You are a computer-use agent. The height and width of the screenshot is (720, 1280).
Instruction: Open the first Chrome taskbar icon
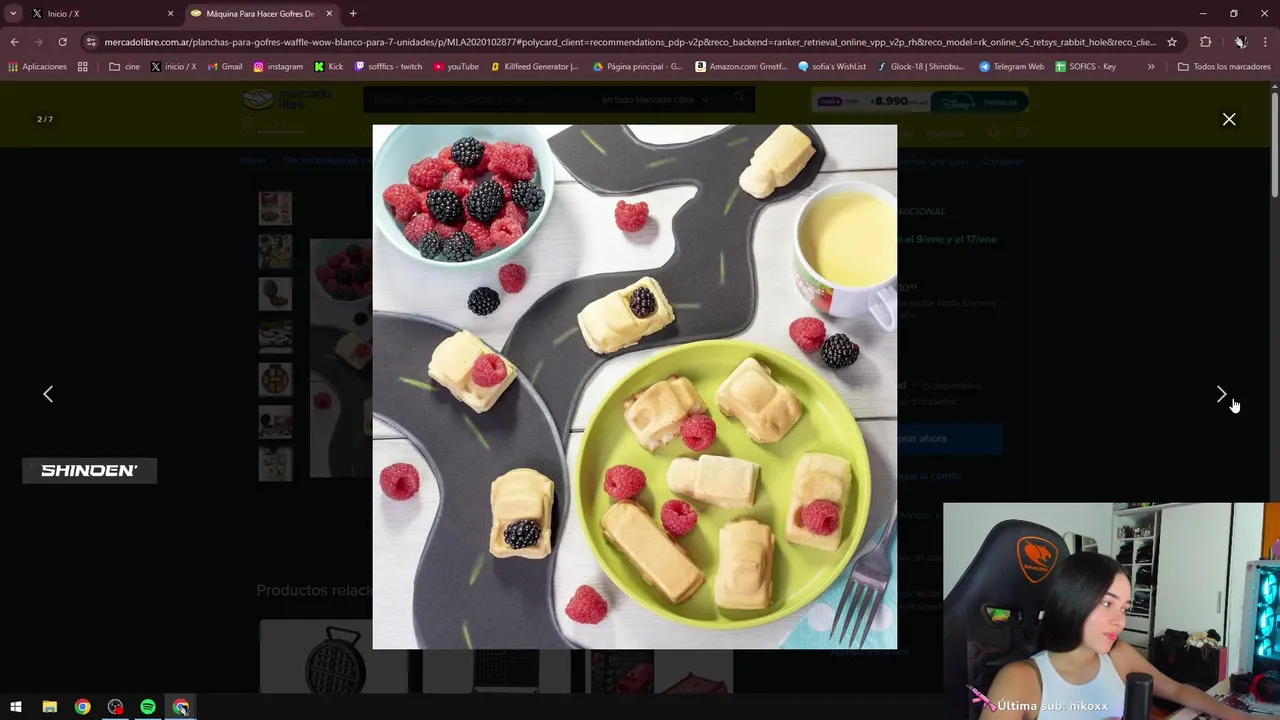pyautogui.click(x=82, y=707)
